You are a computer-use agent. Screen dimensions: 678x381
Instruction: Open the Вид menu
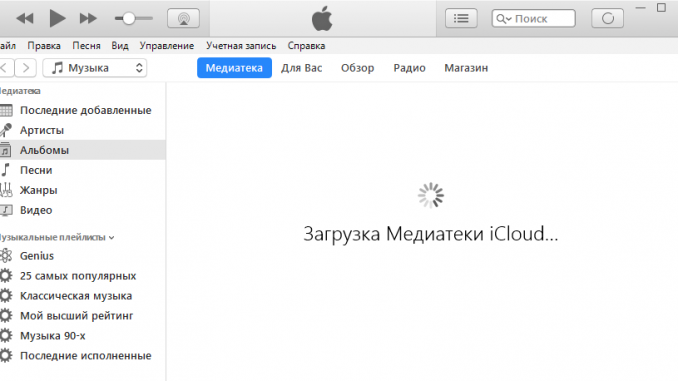[120, 46]
